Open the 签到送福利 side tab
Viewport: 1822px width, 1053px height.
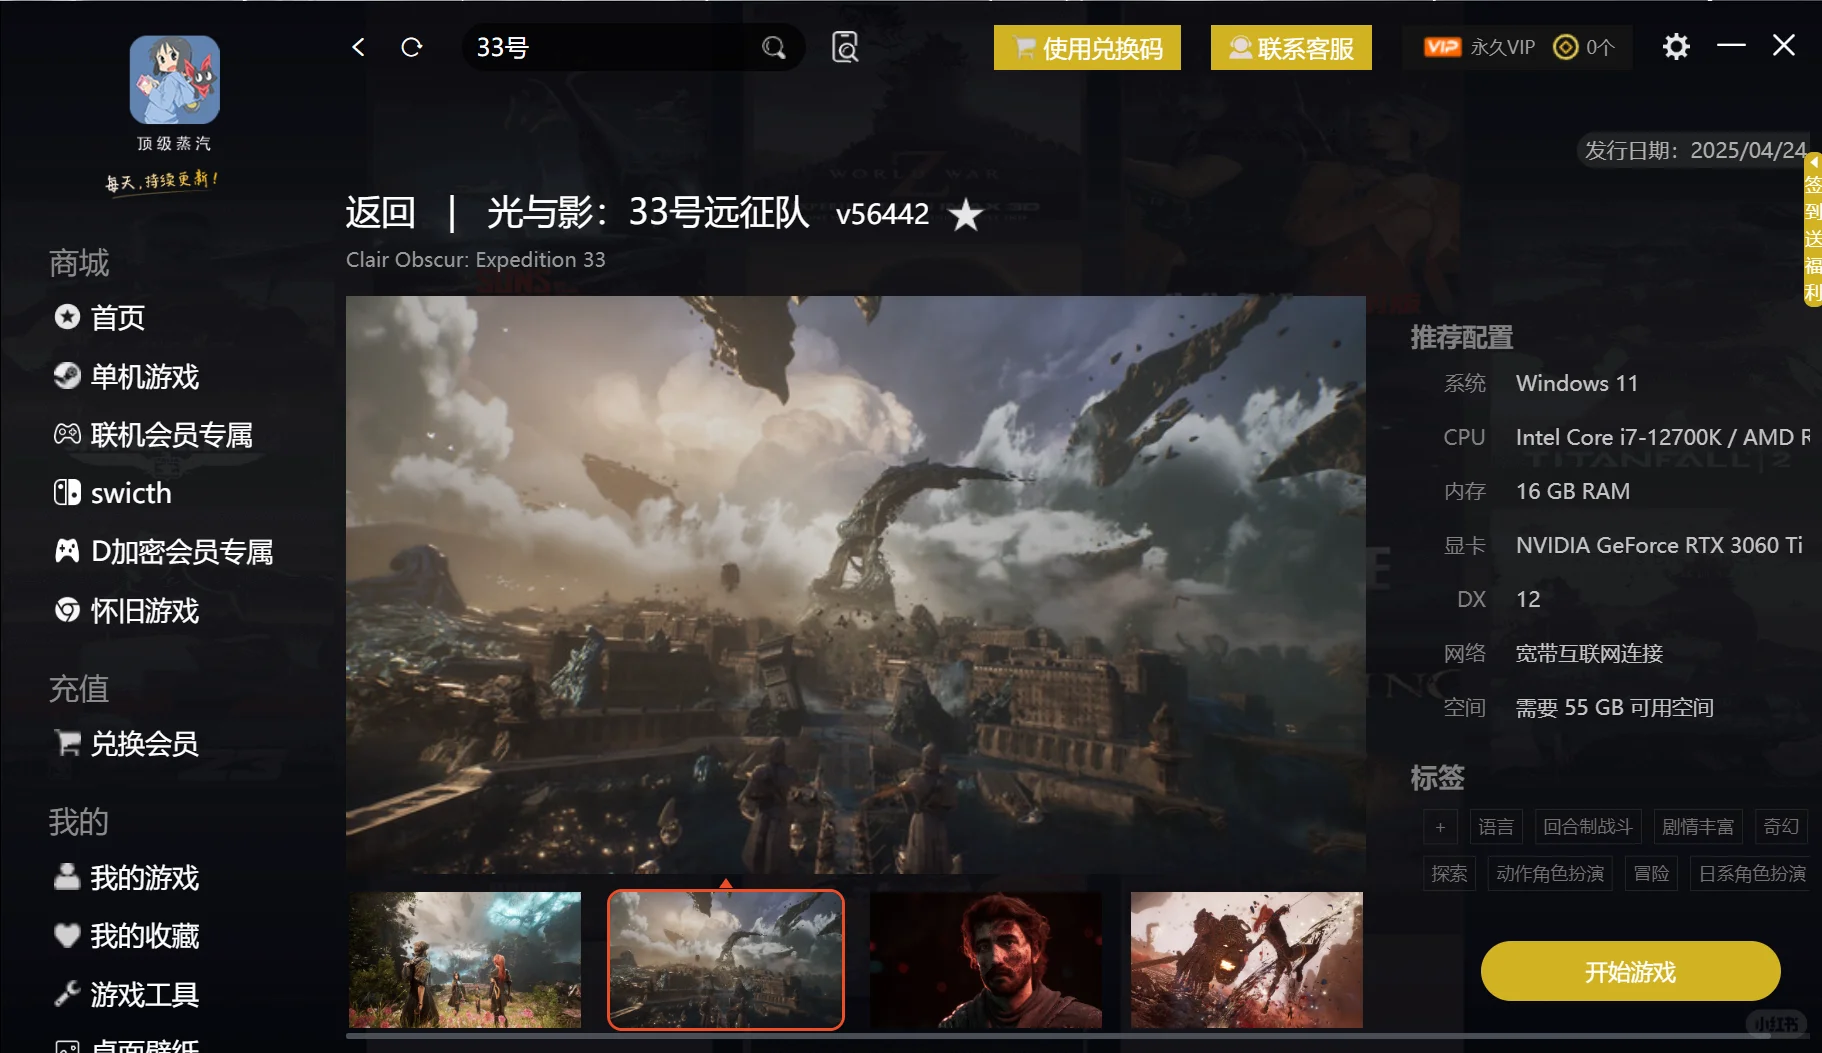tap(1812, 230)
